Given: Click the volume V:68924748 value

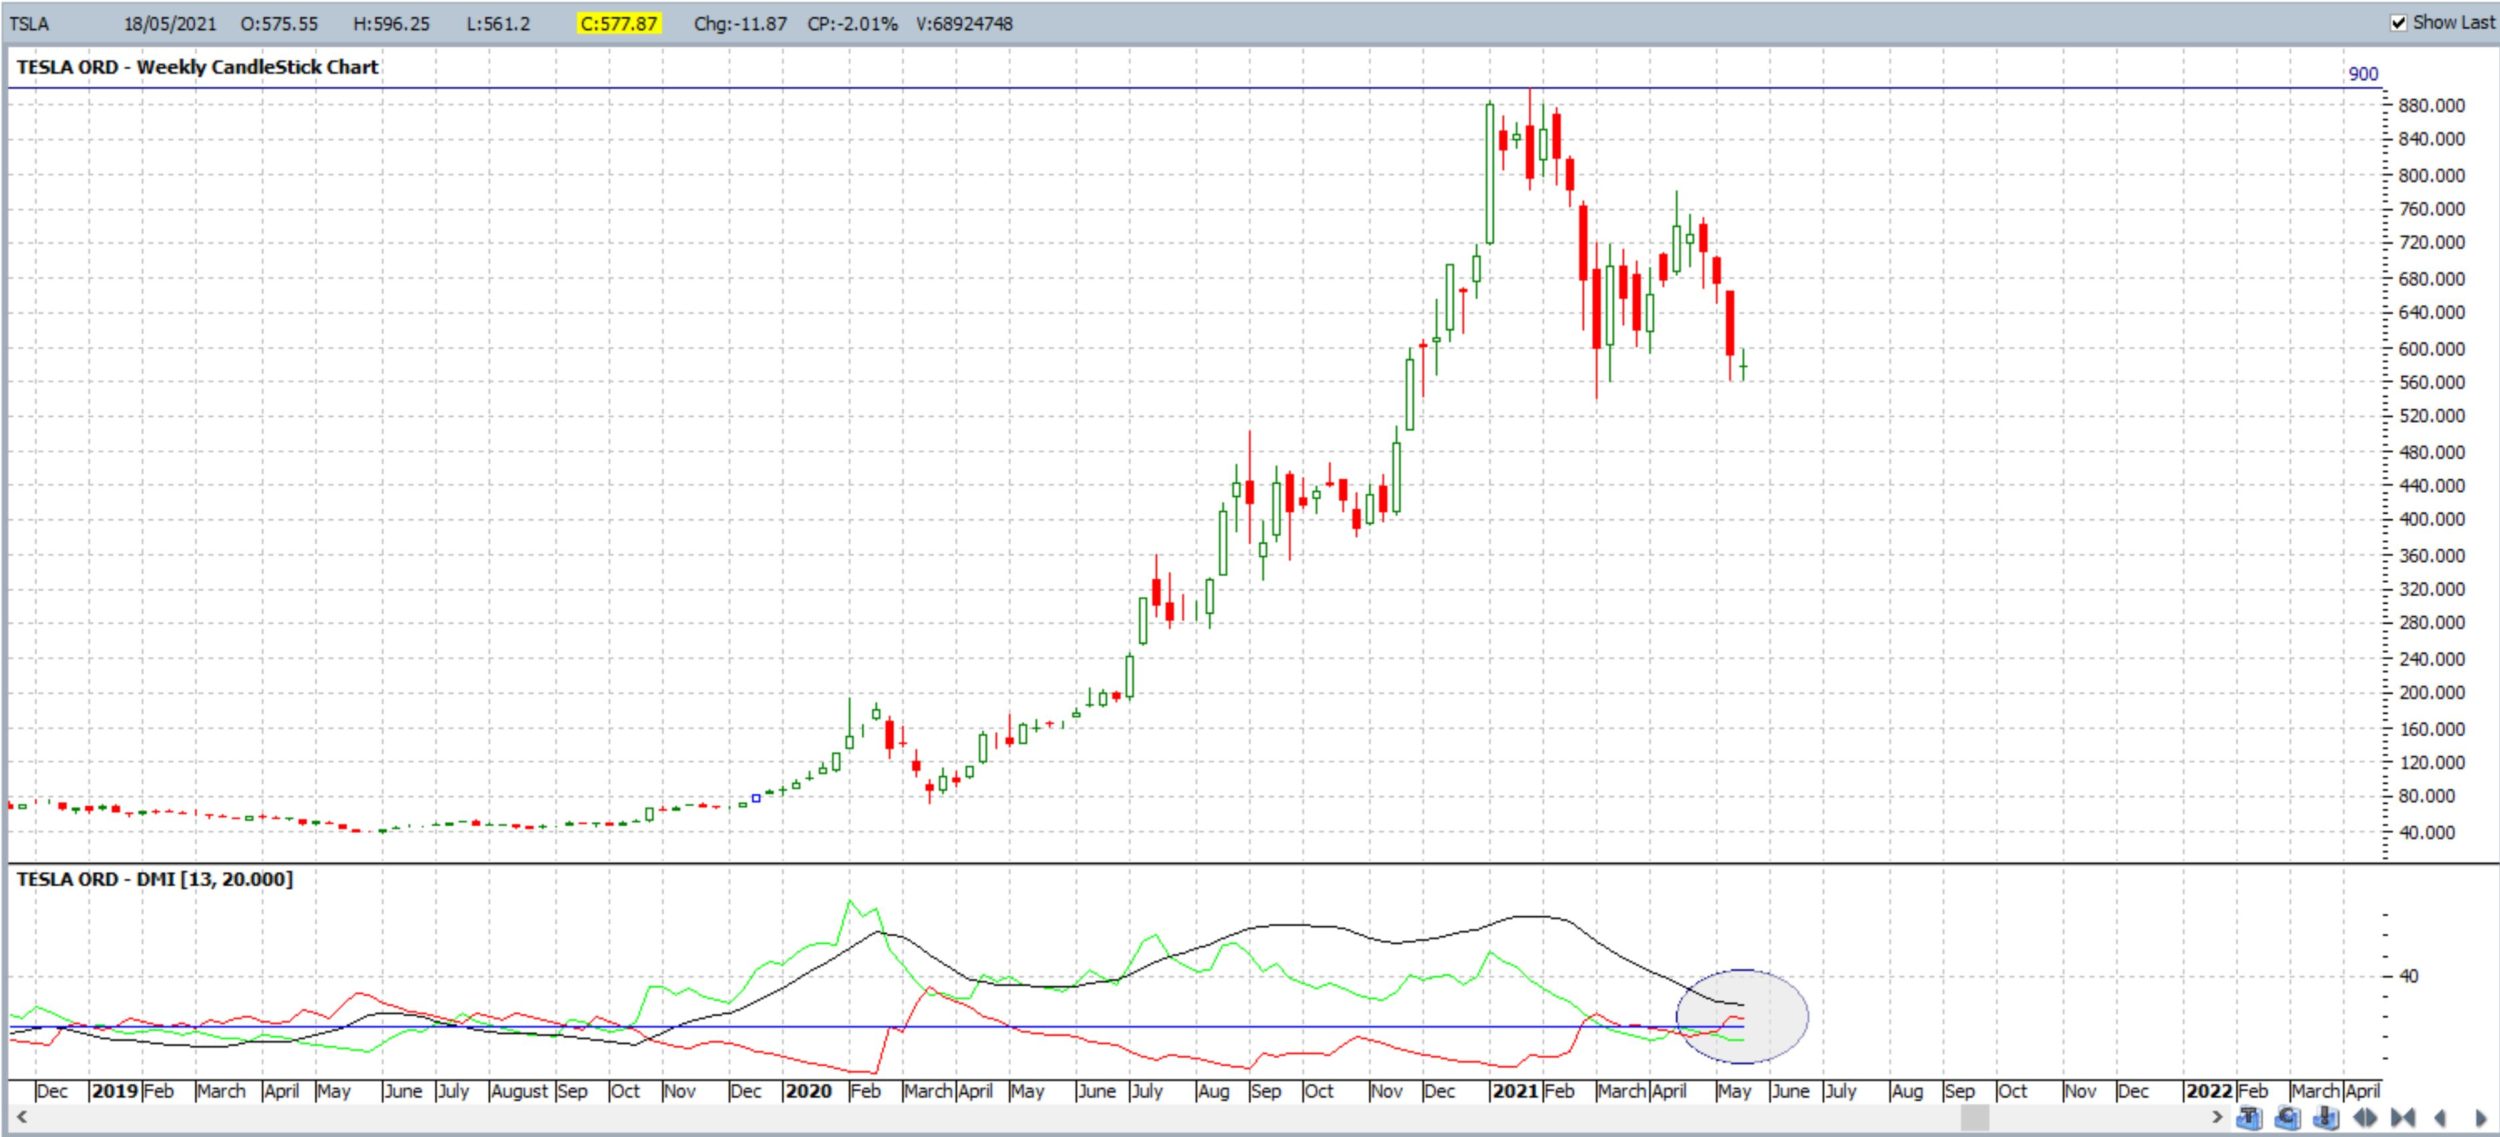Looking at the screenshot, I should (964, 24).
